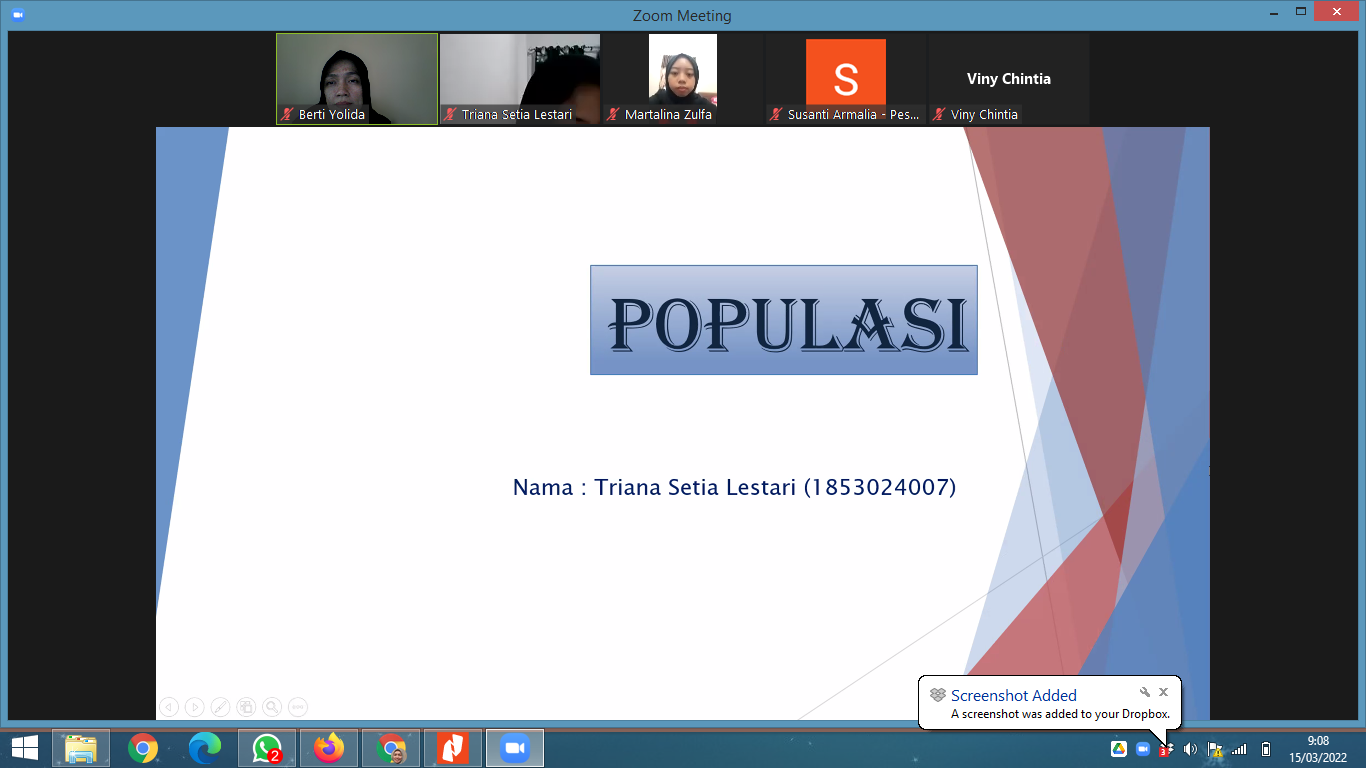Dismiss the Dropbox notification with X
Image resolution: width=1366 pixels, height=768 pixels.
[x=1163, y=692]
